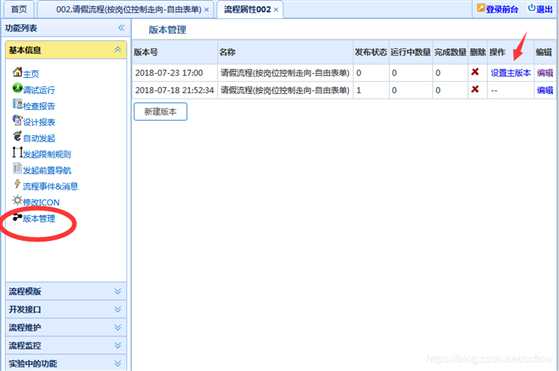
Task: Click the 登录前台 icon in header
Action: pyautogui.click(x=481, y=8)
